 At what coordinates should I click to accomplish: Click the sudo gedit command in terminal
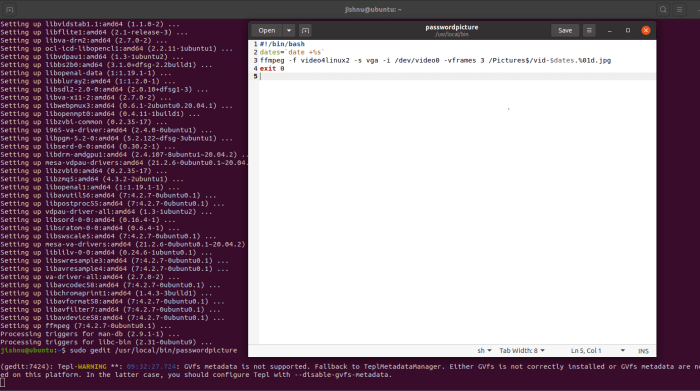[153, 350]
